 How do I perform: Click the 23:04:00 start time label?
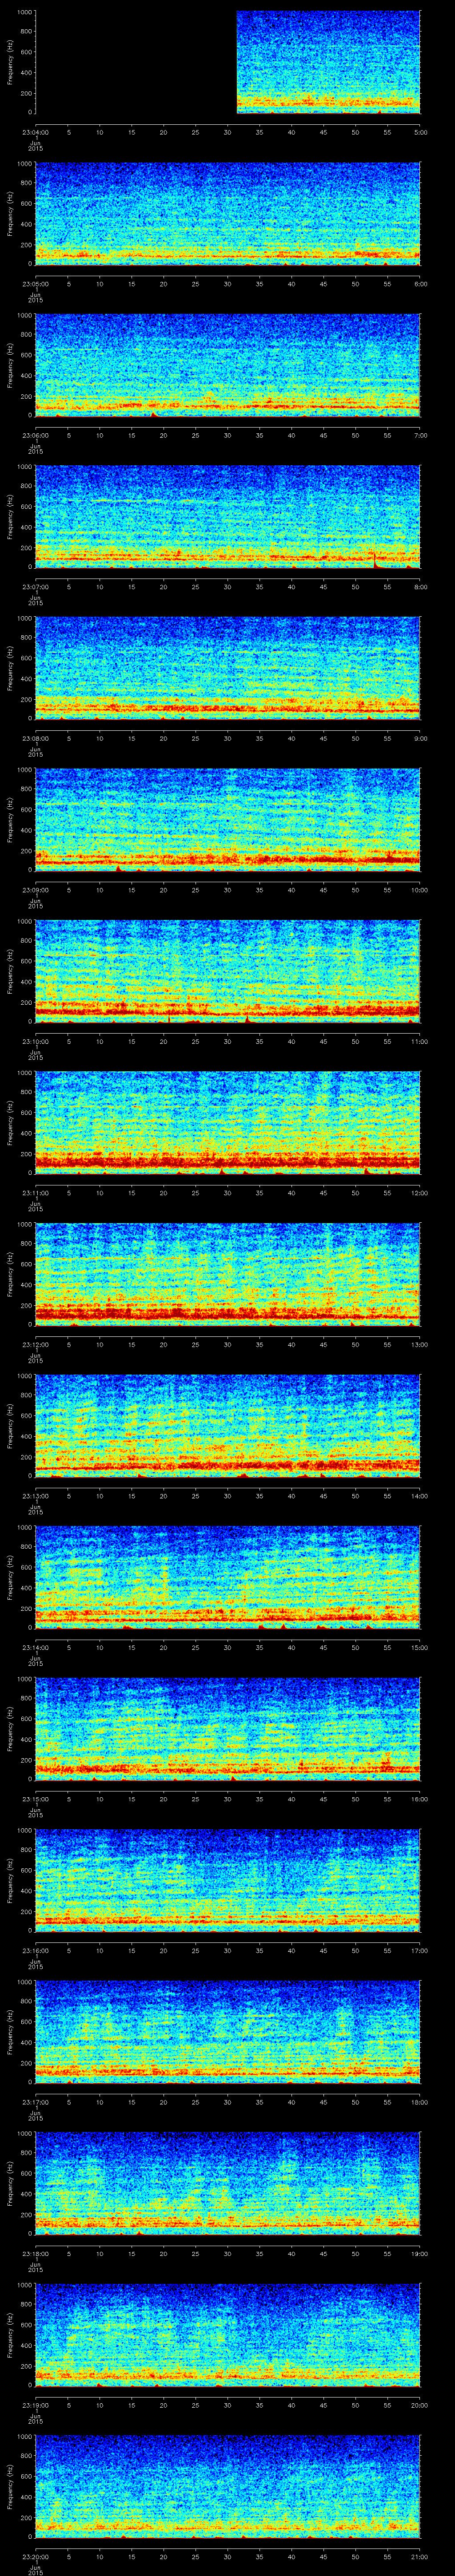tap(35, 132)
